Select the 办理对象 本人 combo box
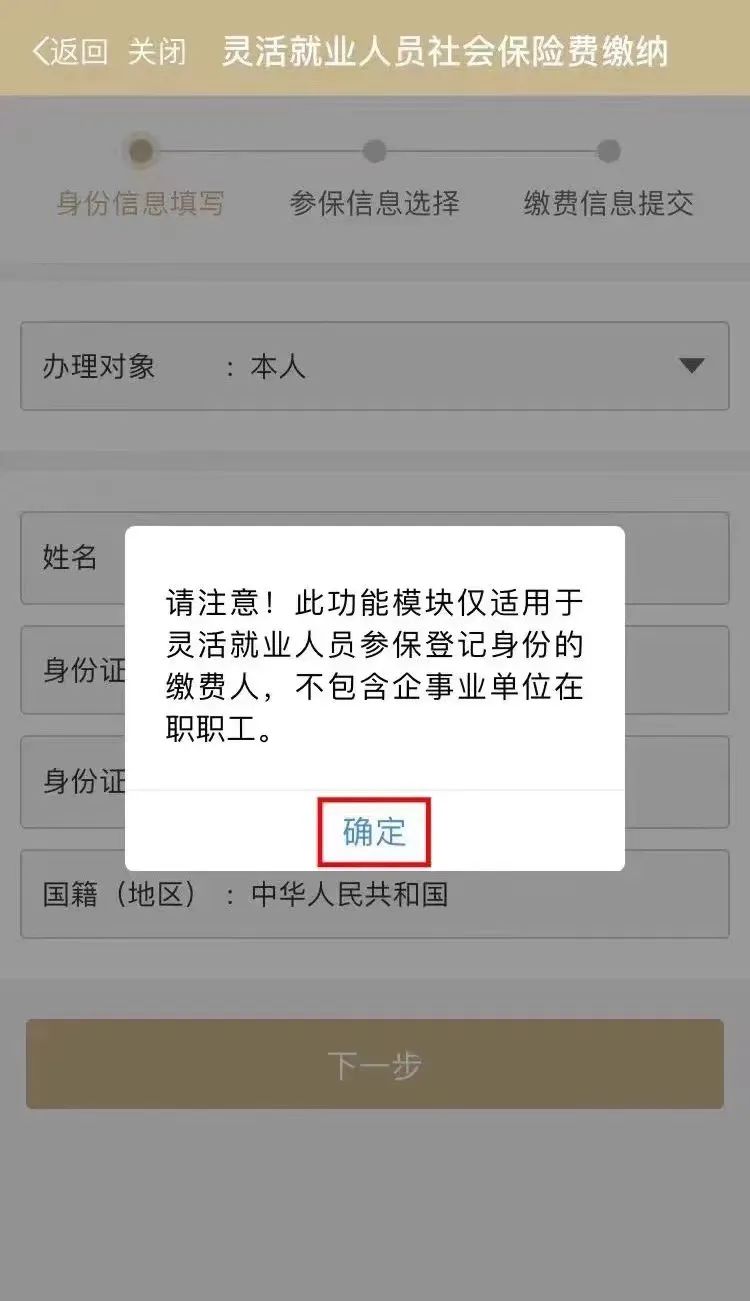The width and height of the screenshot is (750, 1301). click(375, 366)
